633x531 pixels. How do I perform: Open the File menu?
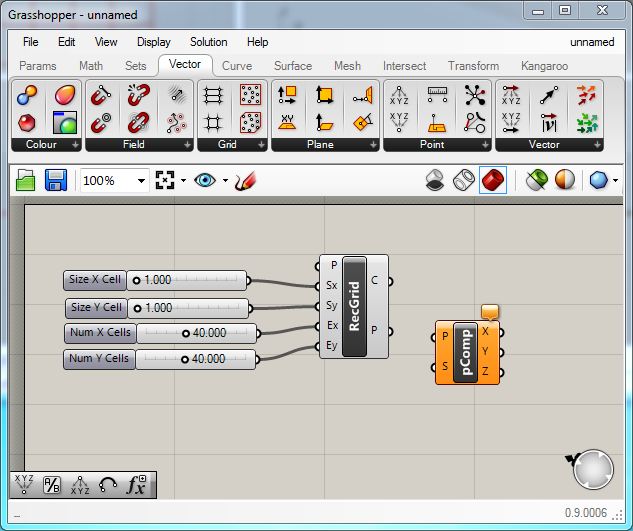tap(31, 42)
